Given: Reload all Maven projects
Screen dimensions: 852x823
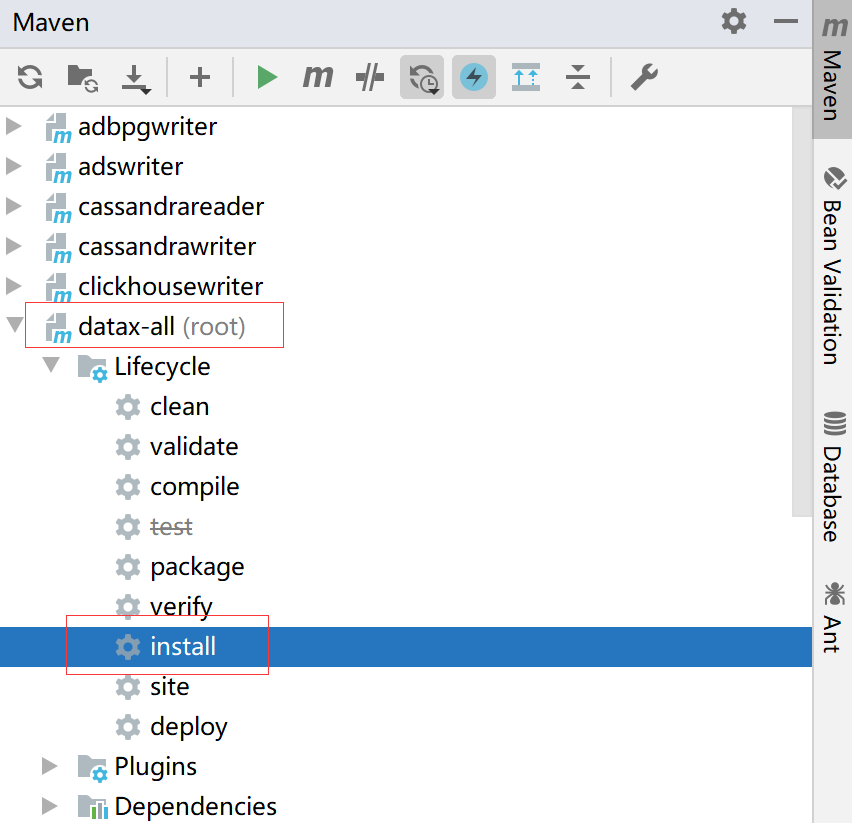Looking at the screenshot, I should click(30, 77).
